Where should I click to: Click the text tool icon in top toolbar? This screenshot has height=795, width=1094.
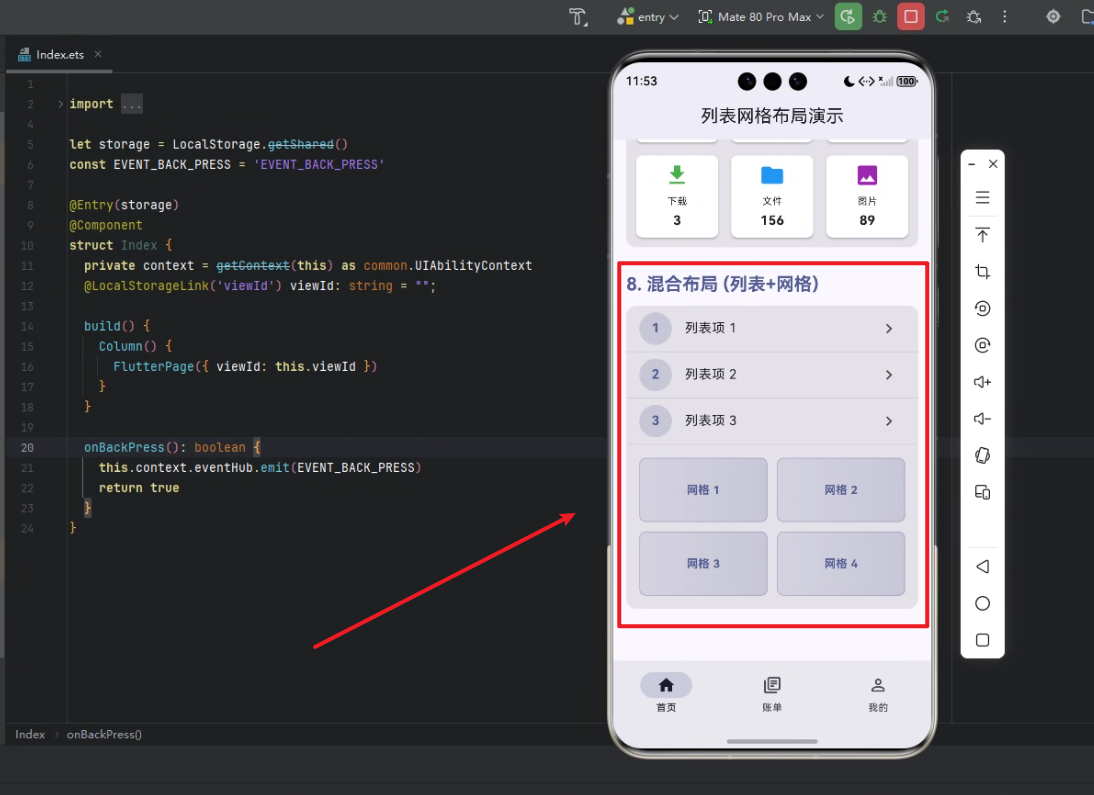pos(578,17)
